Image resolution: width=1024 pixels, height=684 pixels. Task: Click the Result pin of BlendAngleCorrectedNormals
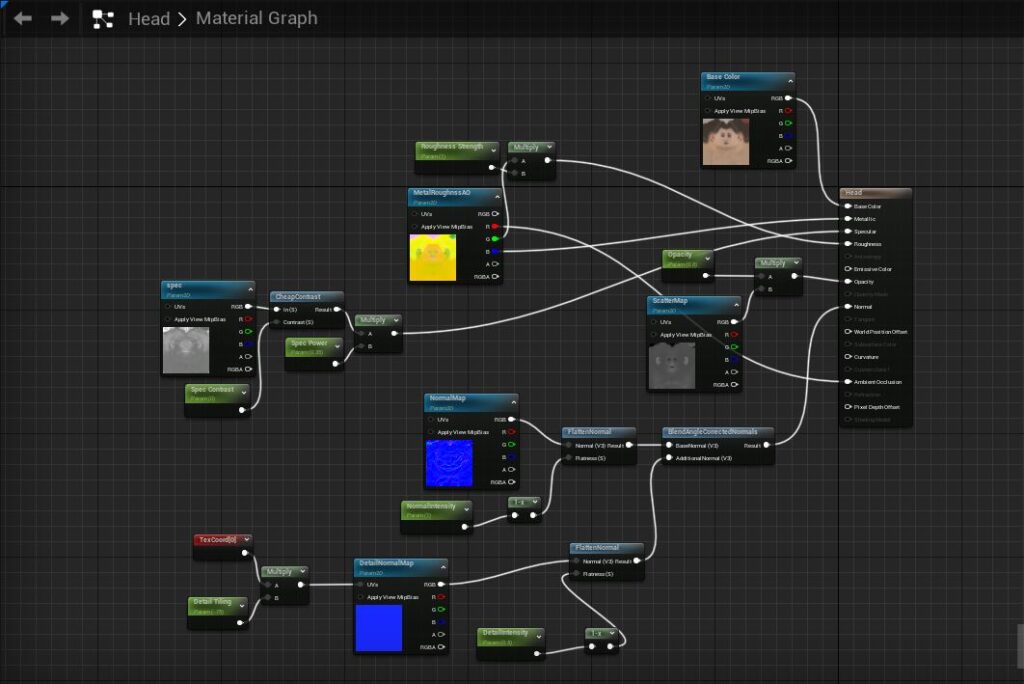[x=765, y=445]
